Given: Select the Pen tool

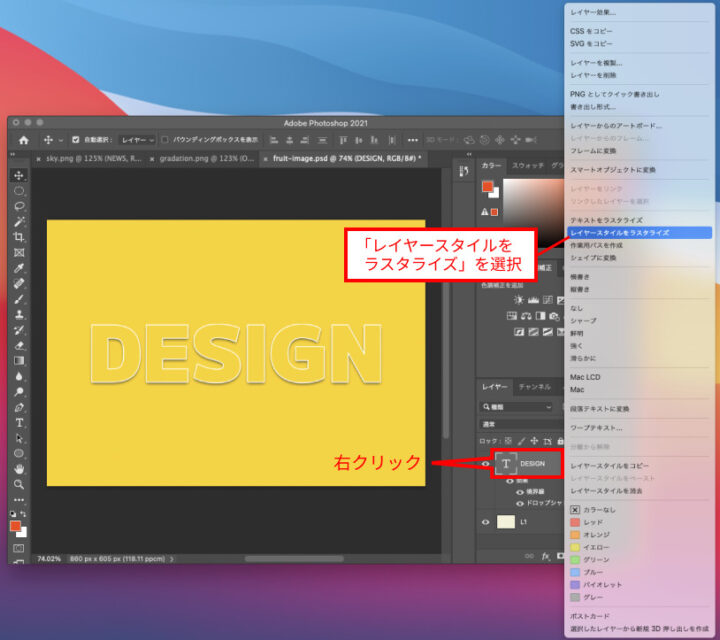Looking at the screenshot, I should [x=19, y=407].
